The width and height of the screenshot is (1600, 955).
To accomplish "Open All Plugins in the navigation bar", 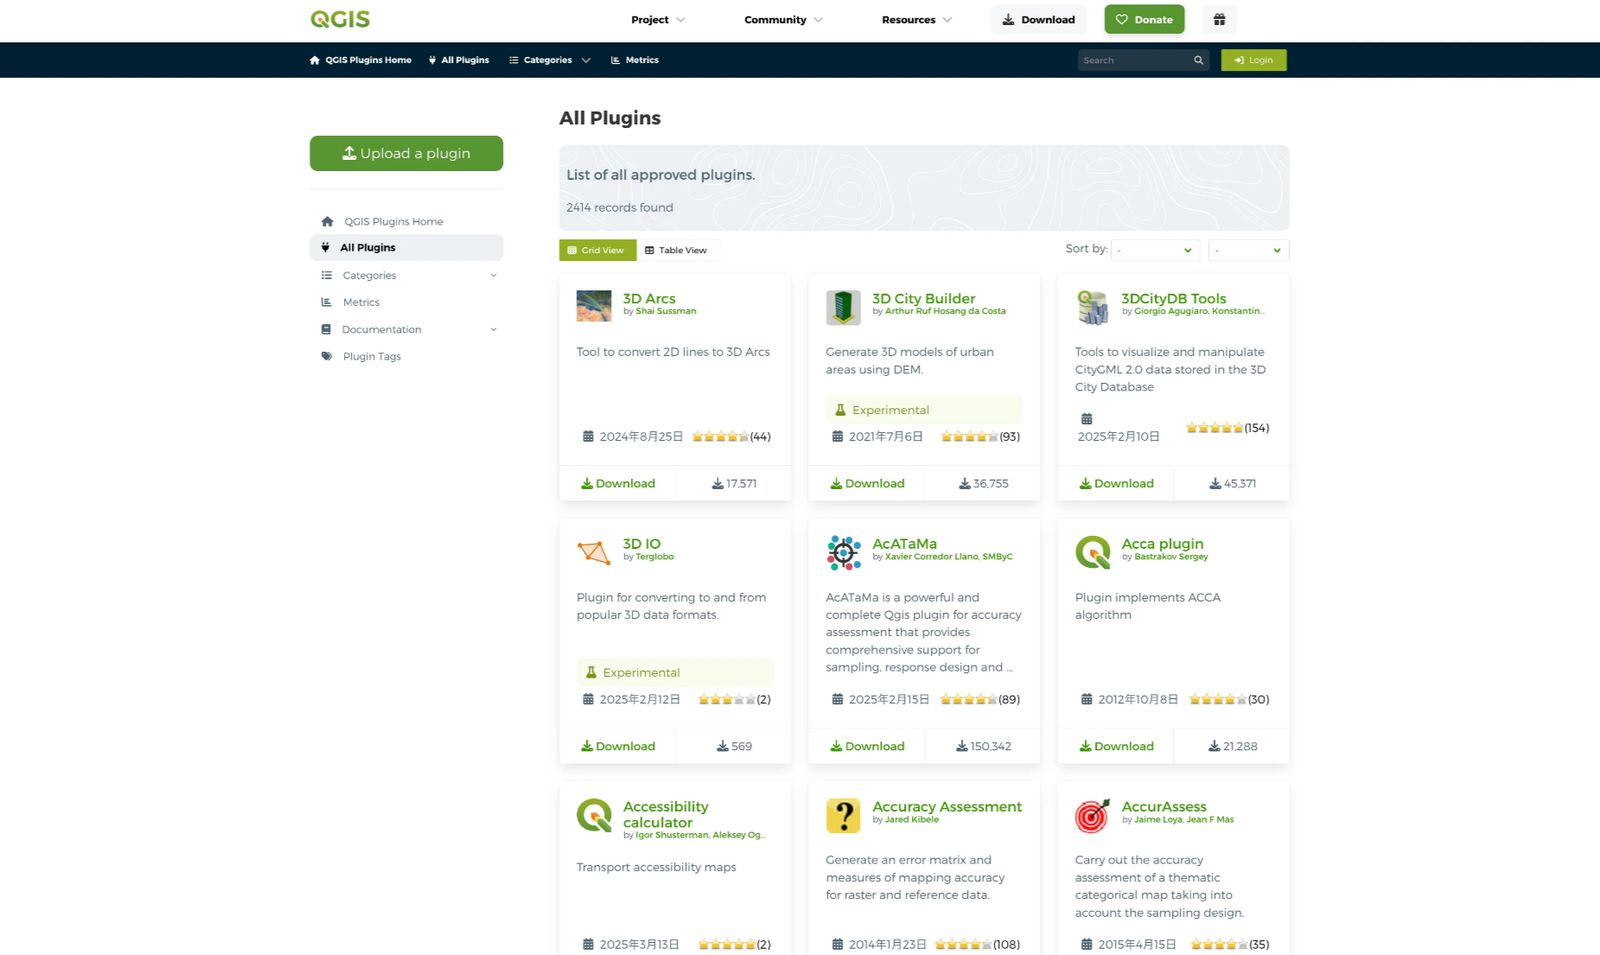I will (459, 60).
